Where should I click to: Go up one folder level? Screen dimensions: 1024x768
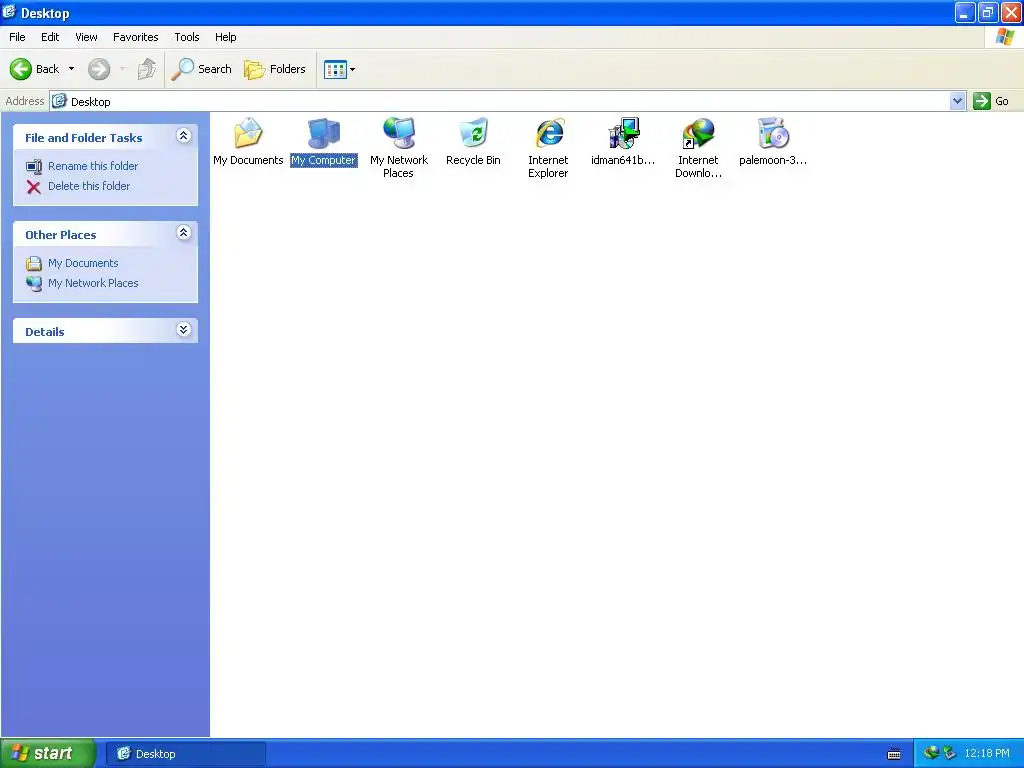click(x=147, y=69)
